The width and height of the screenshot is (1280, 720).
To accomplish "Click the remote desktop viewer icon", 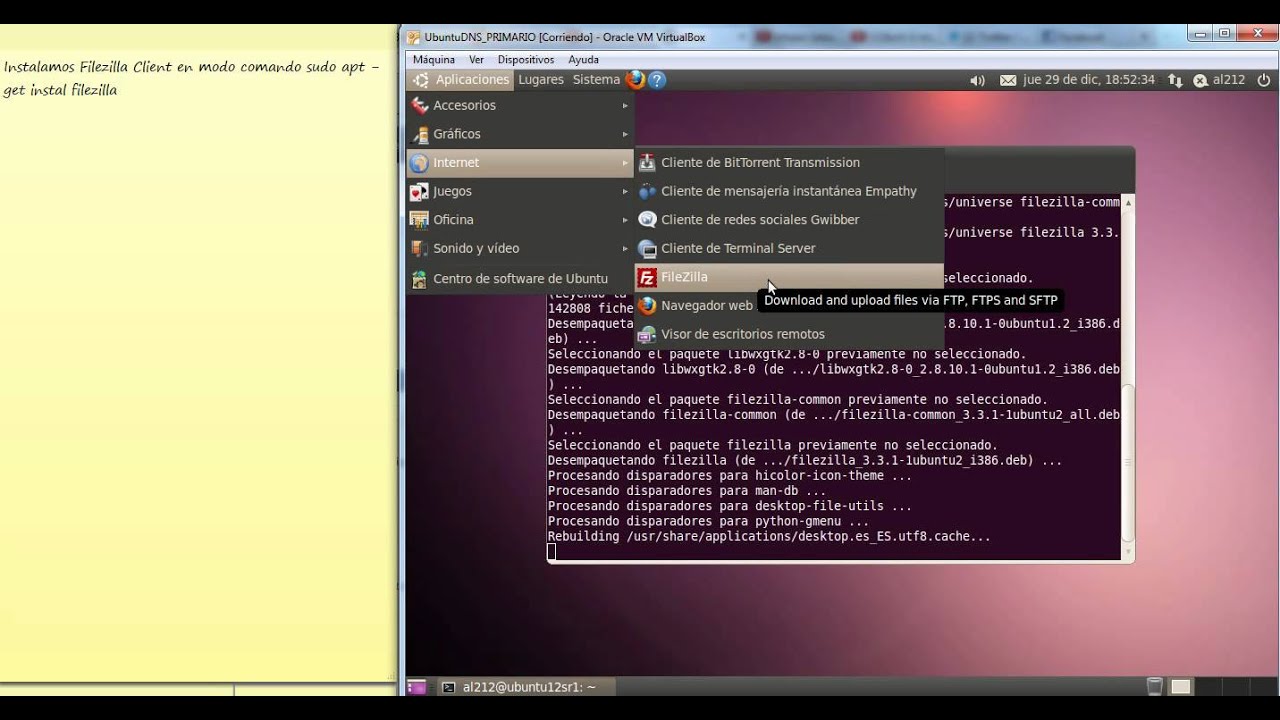I will coord(647,334).
